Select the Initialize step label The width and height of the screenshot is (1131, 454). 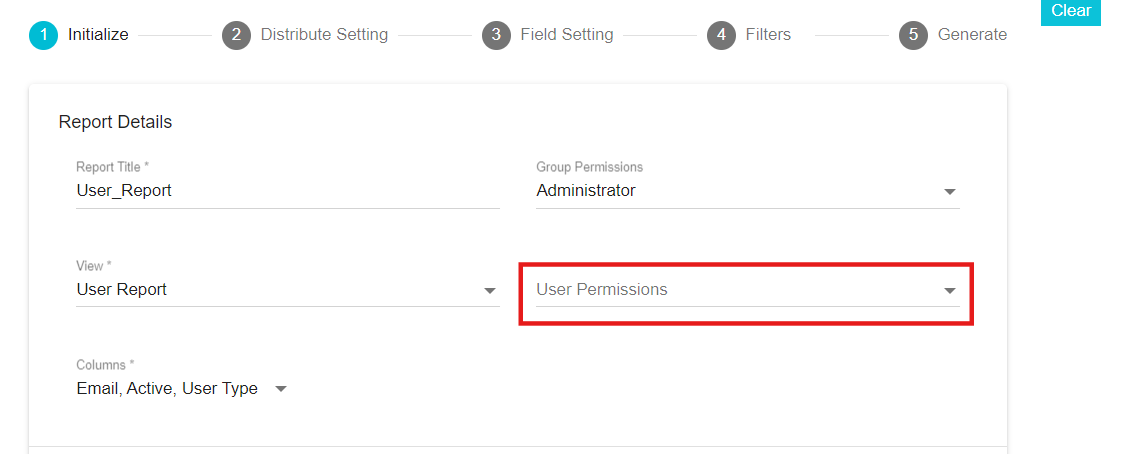coord(98,35)
